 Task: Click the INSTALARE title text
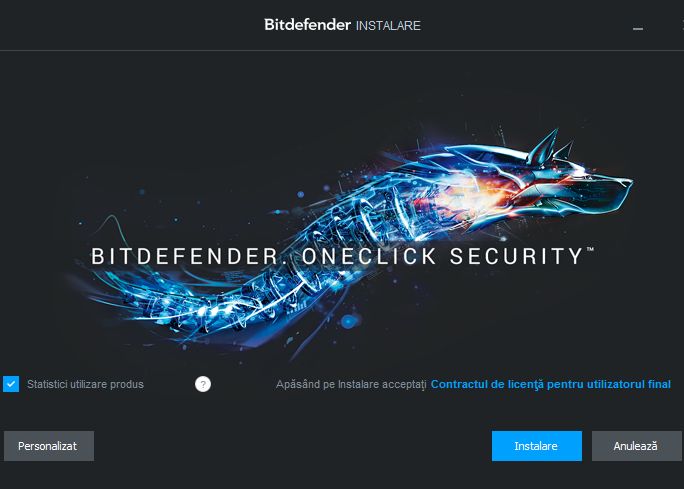tap(388, 26)
